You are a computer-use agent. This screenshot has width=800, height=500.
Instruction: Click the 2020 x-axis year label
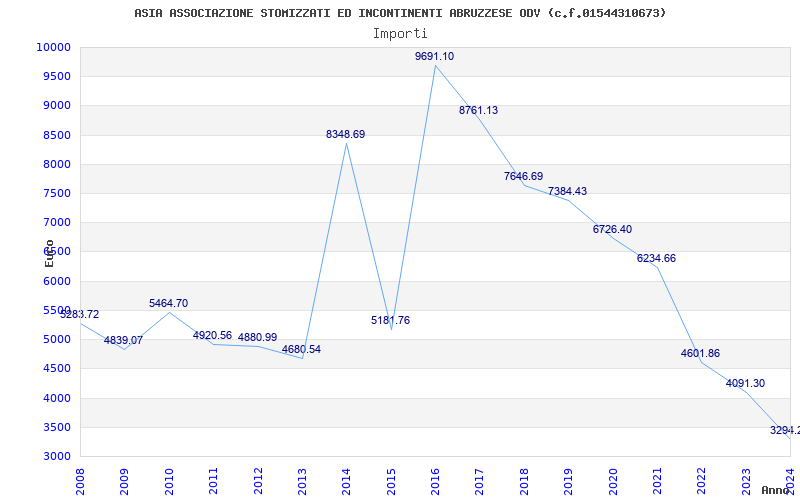pyautogui.click(x=613, y=481)
